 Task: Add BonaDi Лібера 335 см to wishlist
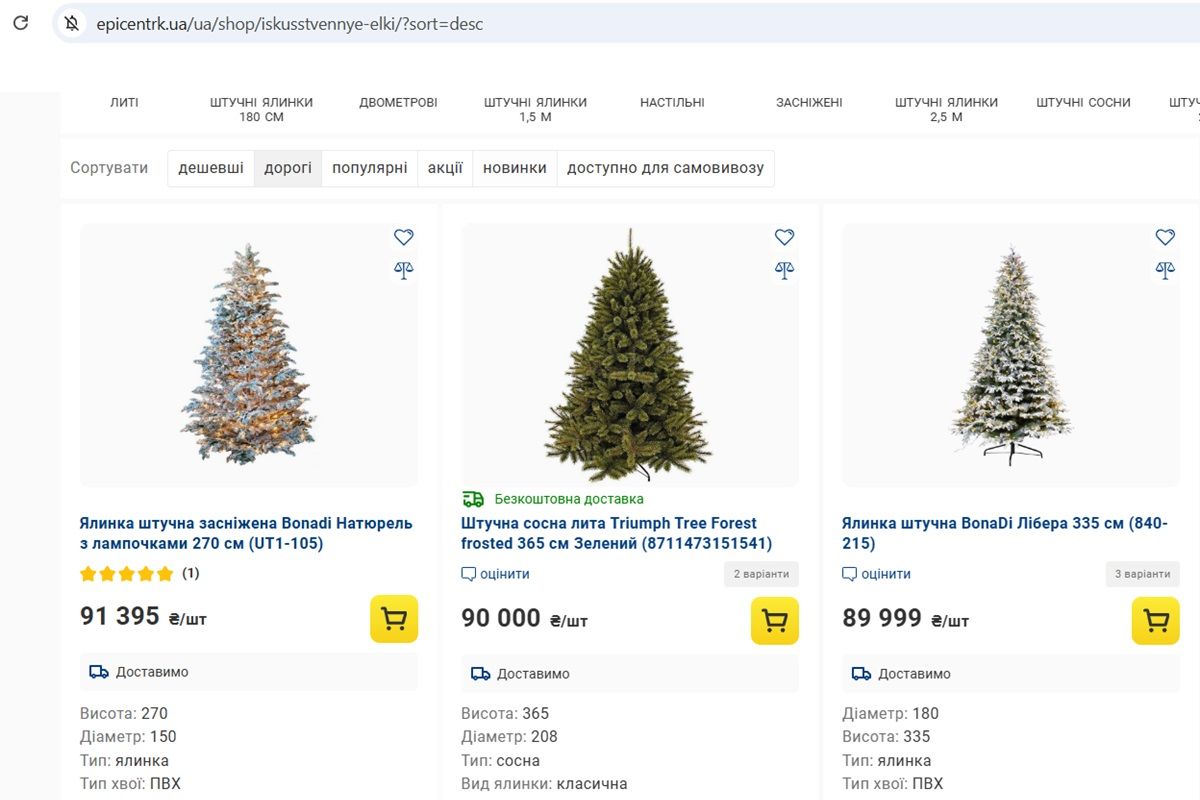(1165, 237)
